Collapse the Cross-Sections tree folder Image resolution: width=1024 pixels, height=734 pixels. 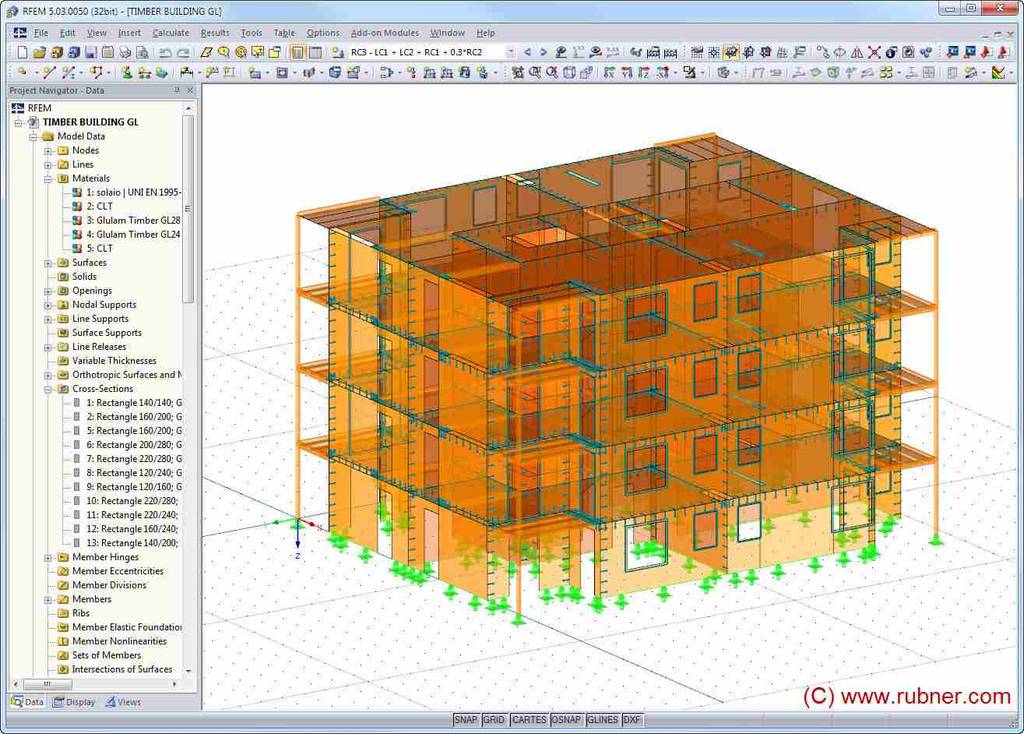[48, 389]
